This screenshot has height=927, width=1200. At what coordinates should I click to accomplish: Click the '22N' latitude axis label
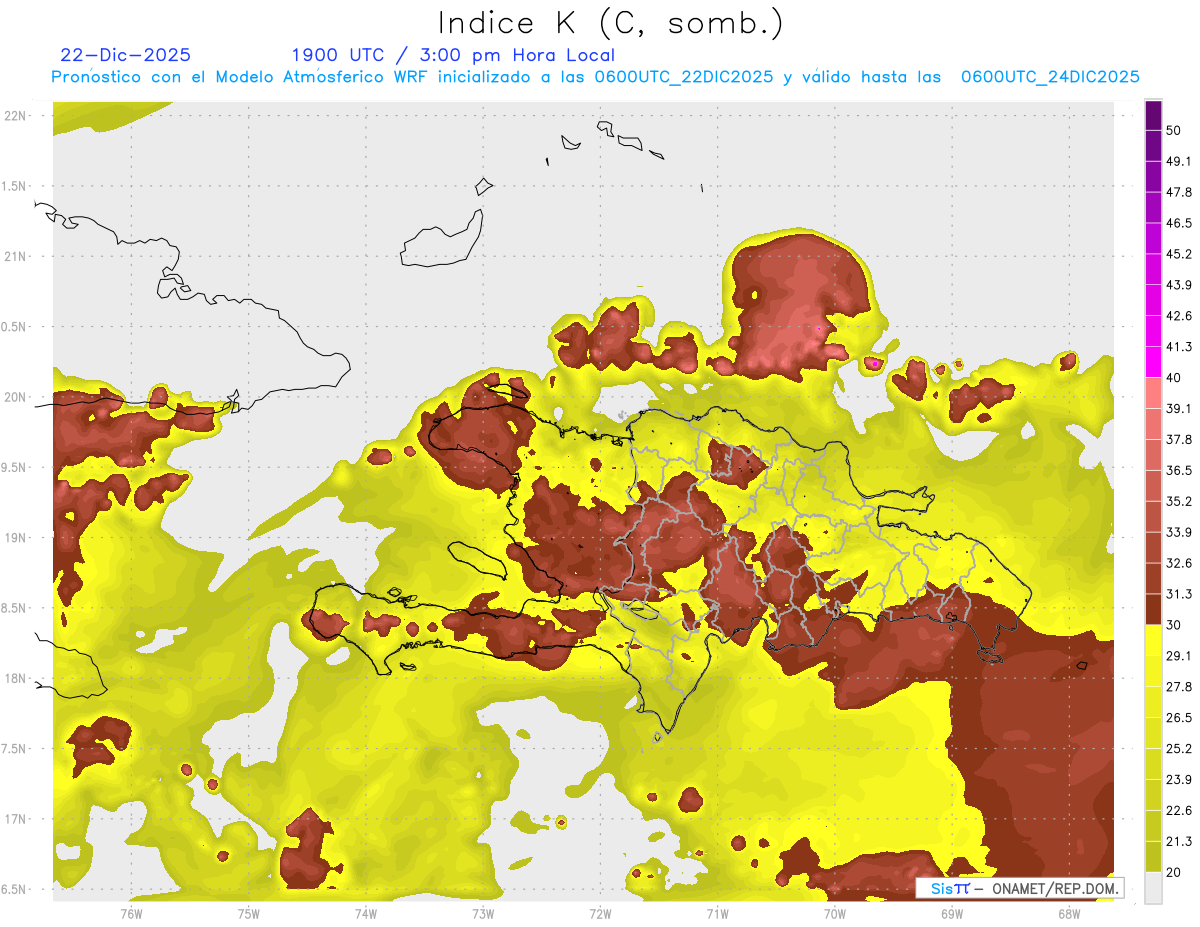click(15, 116)
